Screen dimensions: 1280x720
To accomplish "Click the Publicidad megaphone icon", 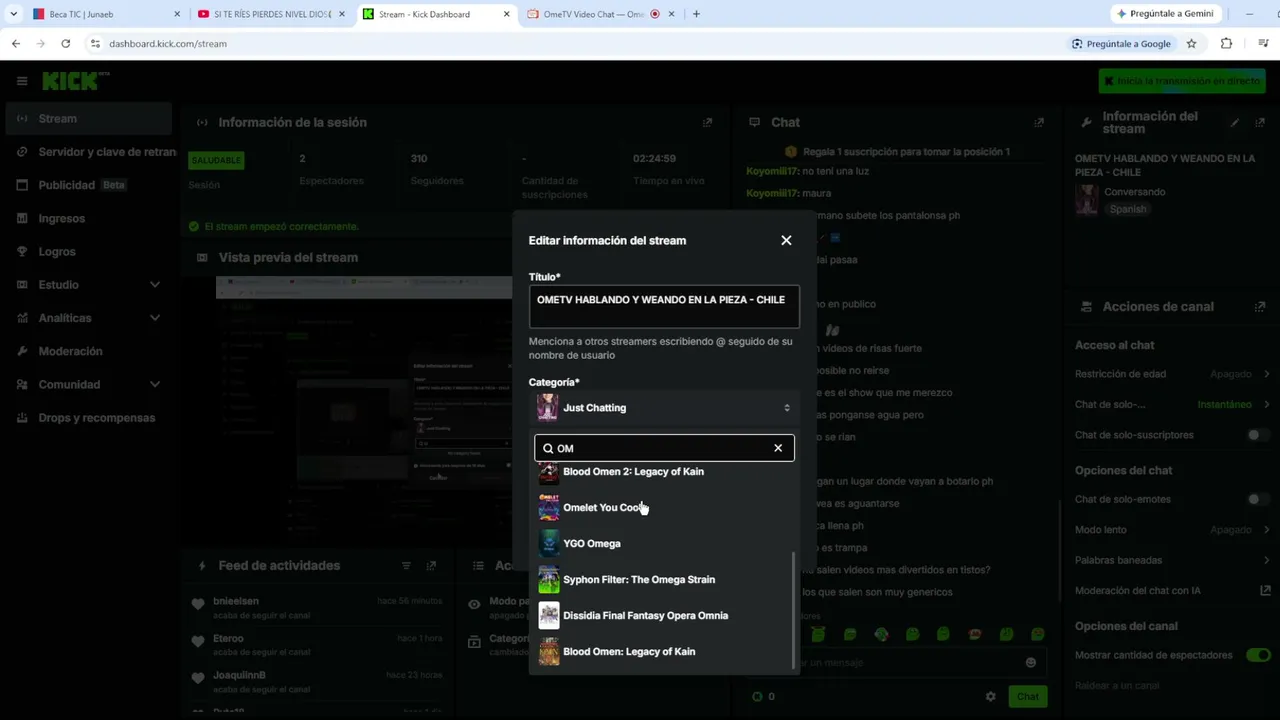I will (x=22, y=185).
